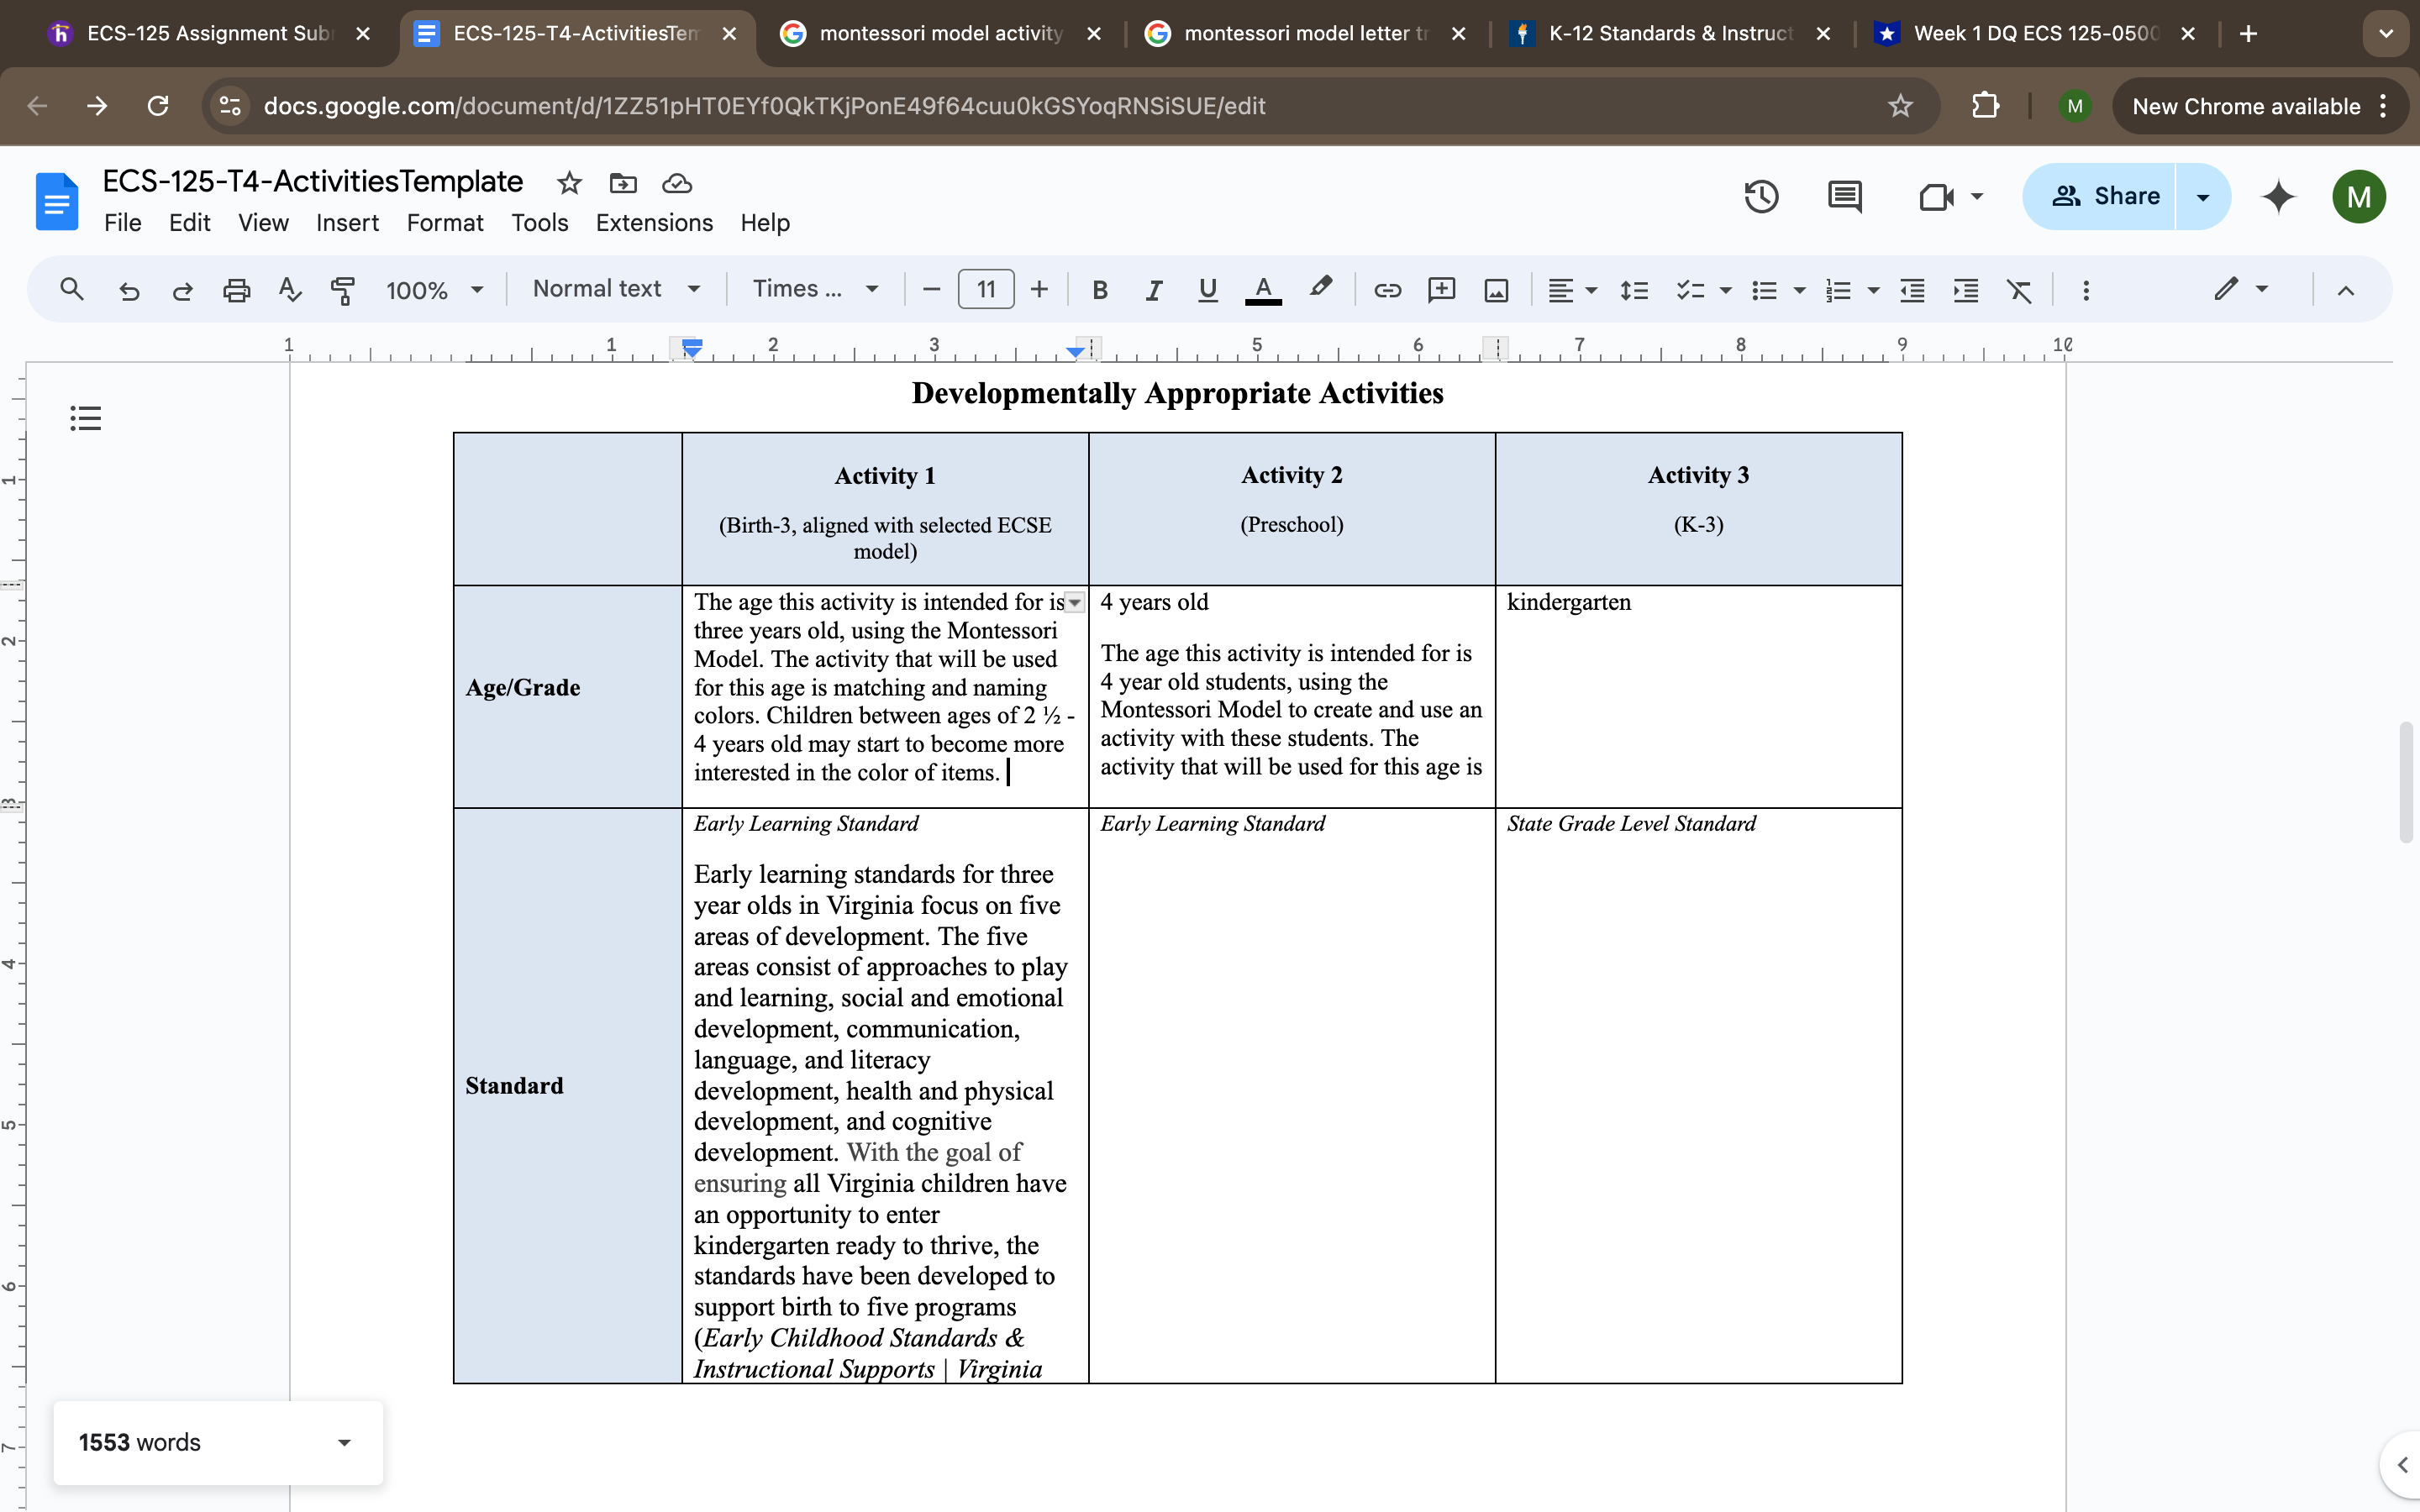Toggle italic formatting
The height and width of the screenshot is (1512, 2420).
pyautogui.click(x=1154, y=290)
